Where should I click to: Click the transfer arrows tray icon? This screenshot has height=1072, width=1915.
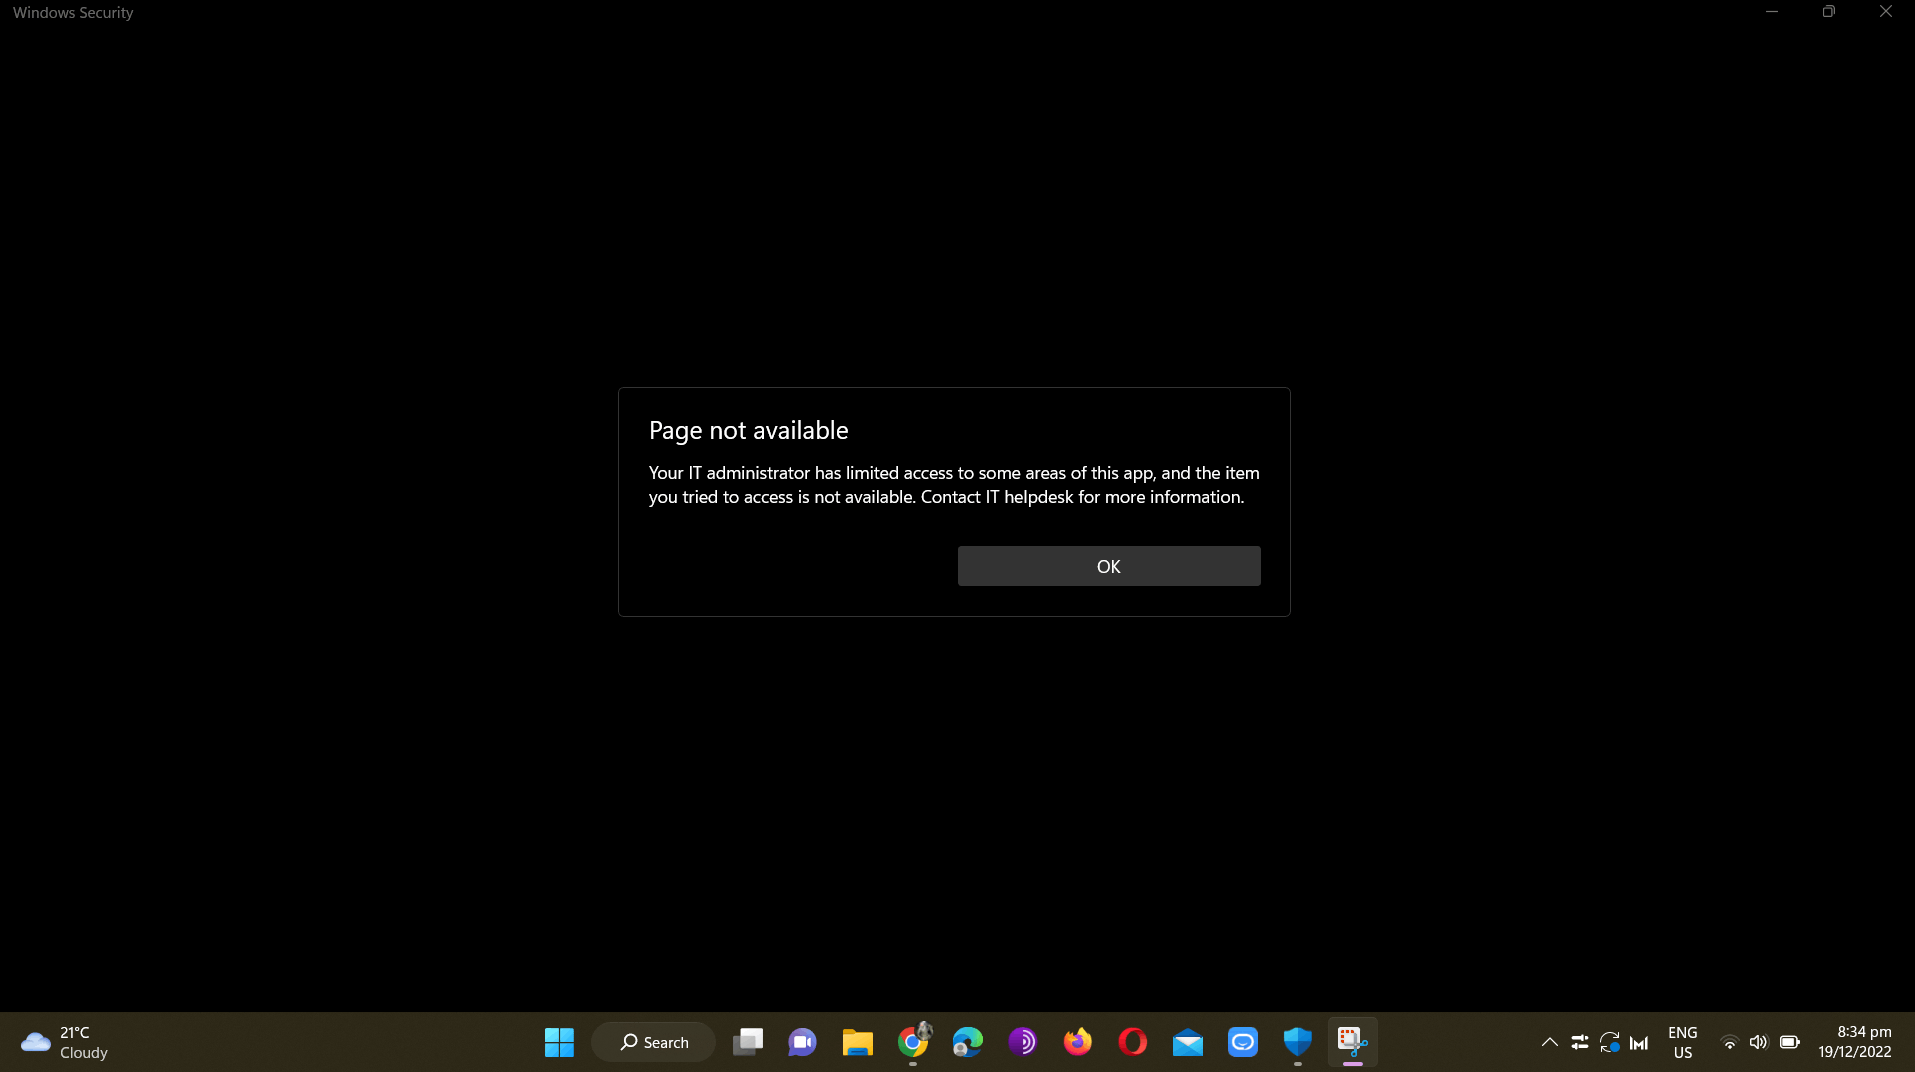(1580, 1042)
